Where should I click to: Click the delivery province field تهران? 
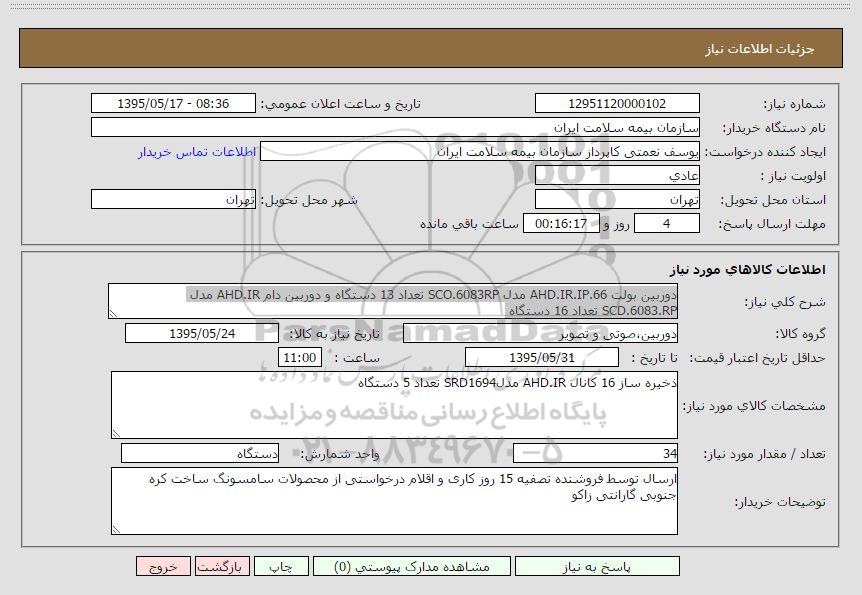617,200
